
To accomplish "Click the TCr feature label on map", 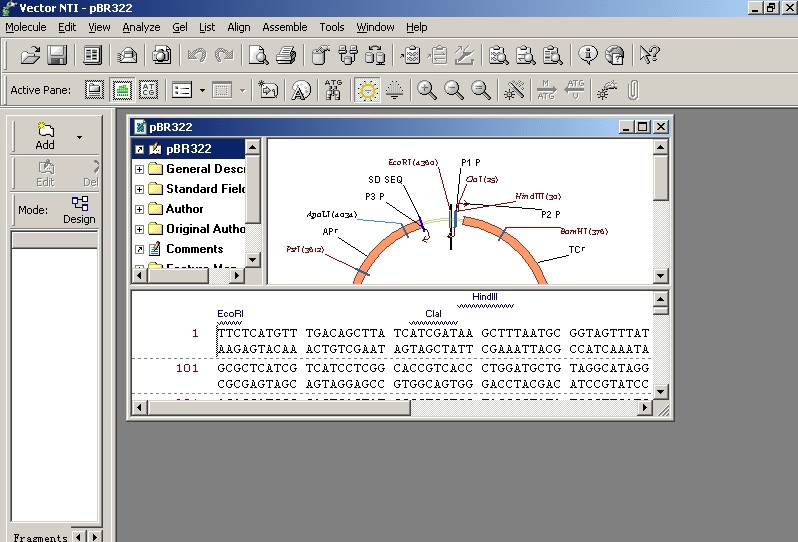I will point(577,249).
